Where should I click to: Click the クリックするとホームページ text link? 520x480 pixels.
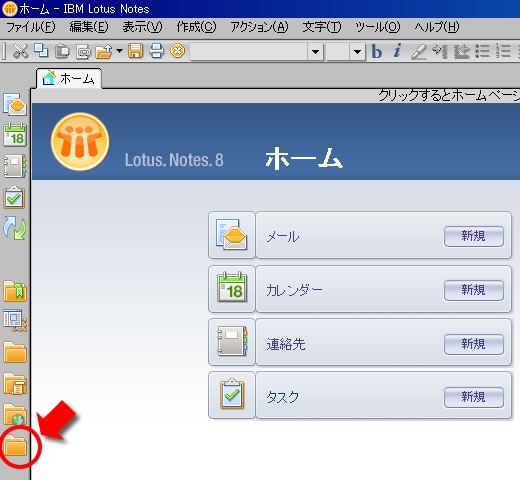click(449, 96)
